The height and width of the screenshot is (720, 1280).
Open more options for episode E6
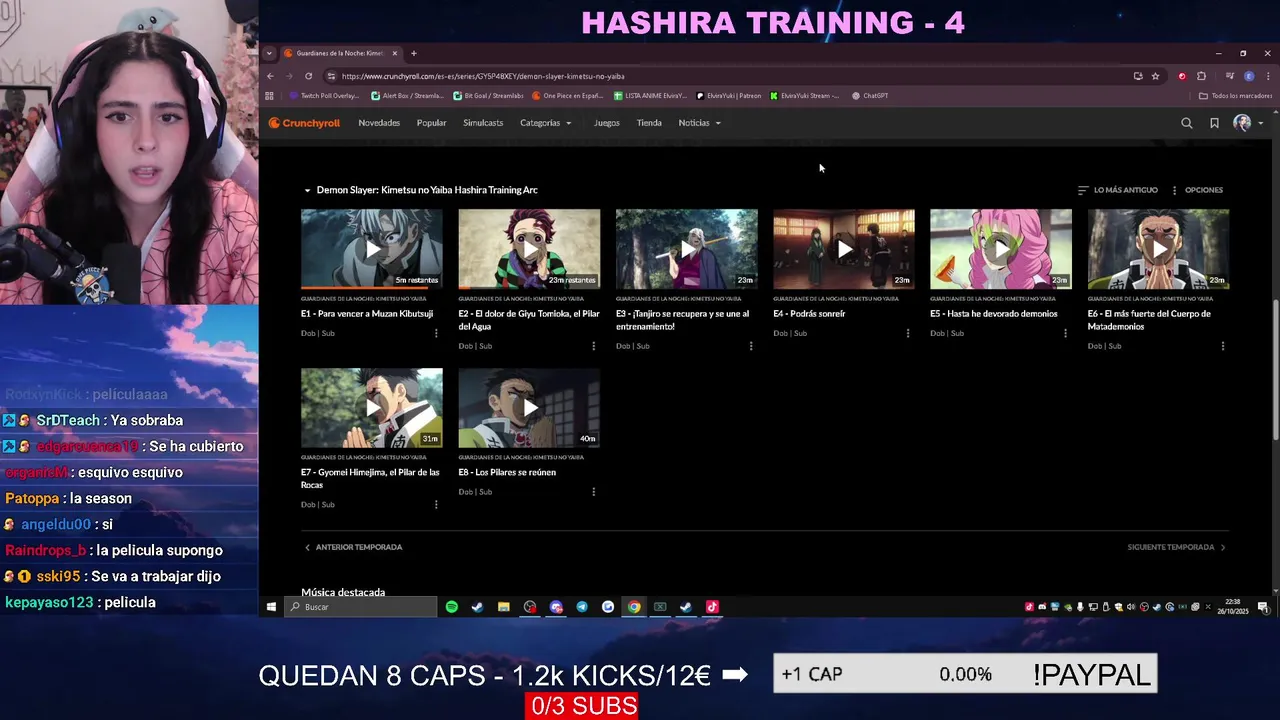pyautogui.click(x=1222, y=346)
